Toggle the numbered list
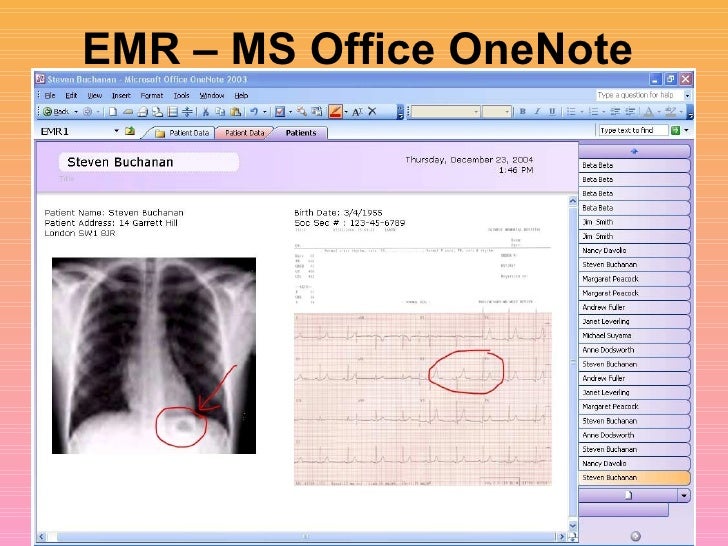 593,111
